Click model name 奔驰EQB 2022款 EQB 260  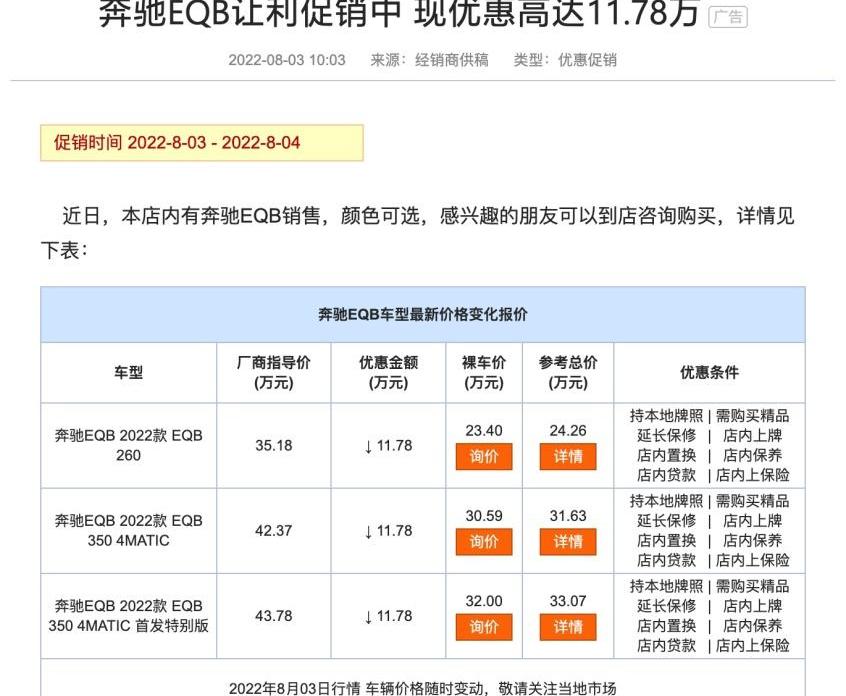click(128, 445)
